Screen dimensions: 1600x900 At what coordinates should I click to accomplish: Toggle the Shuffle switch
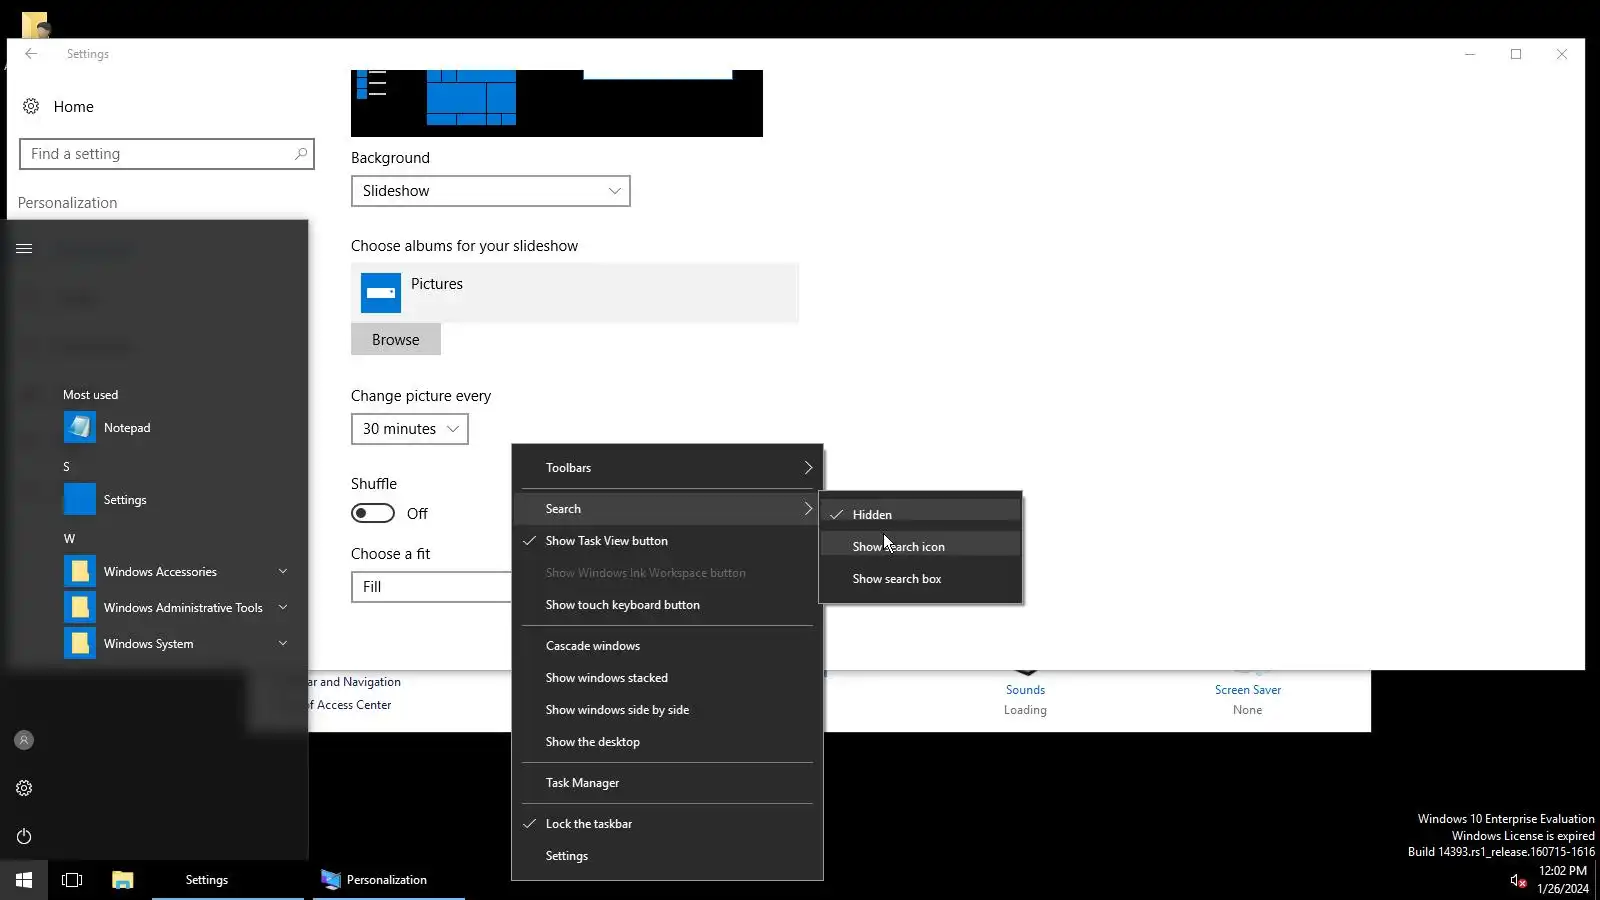pos(373,513)
